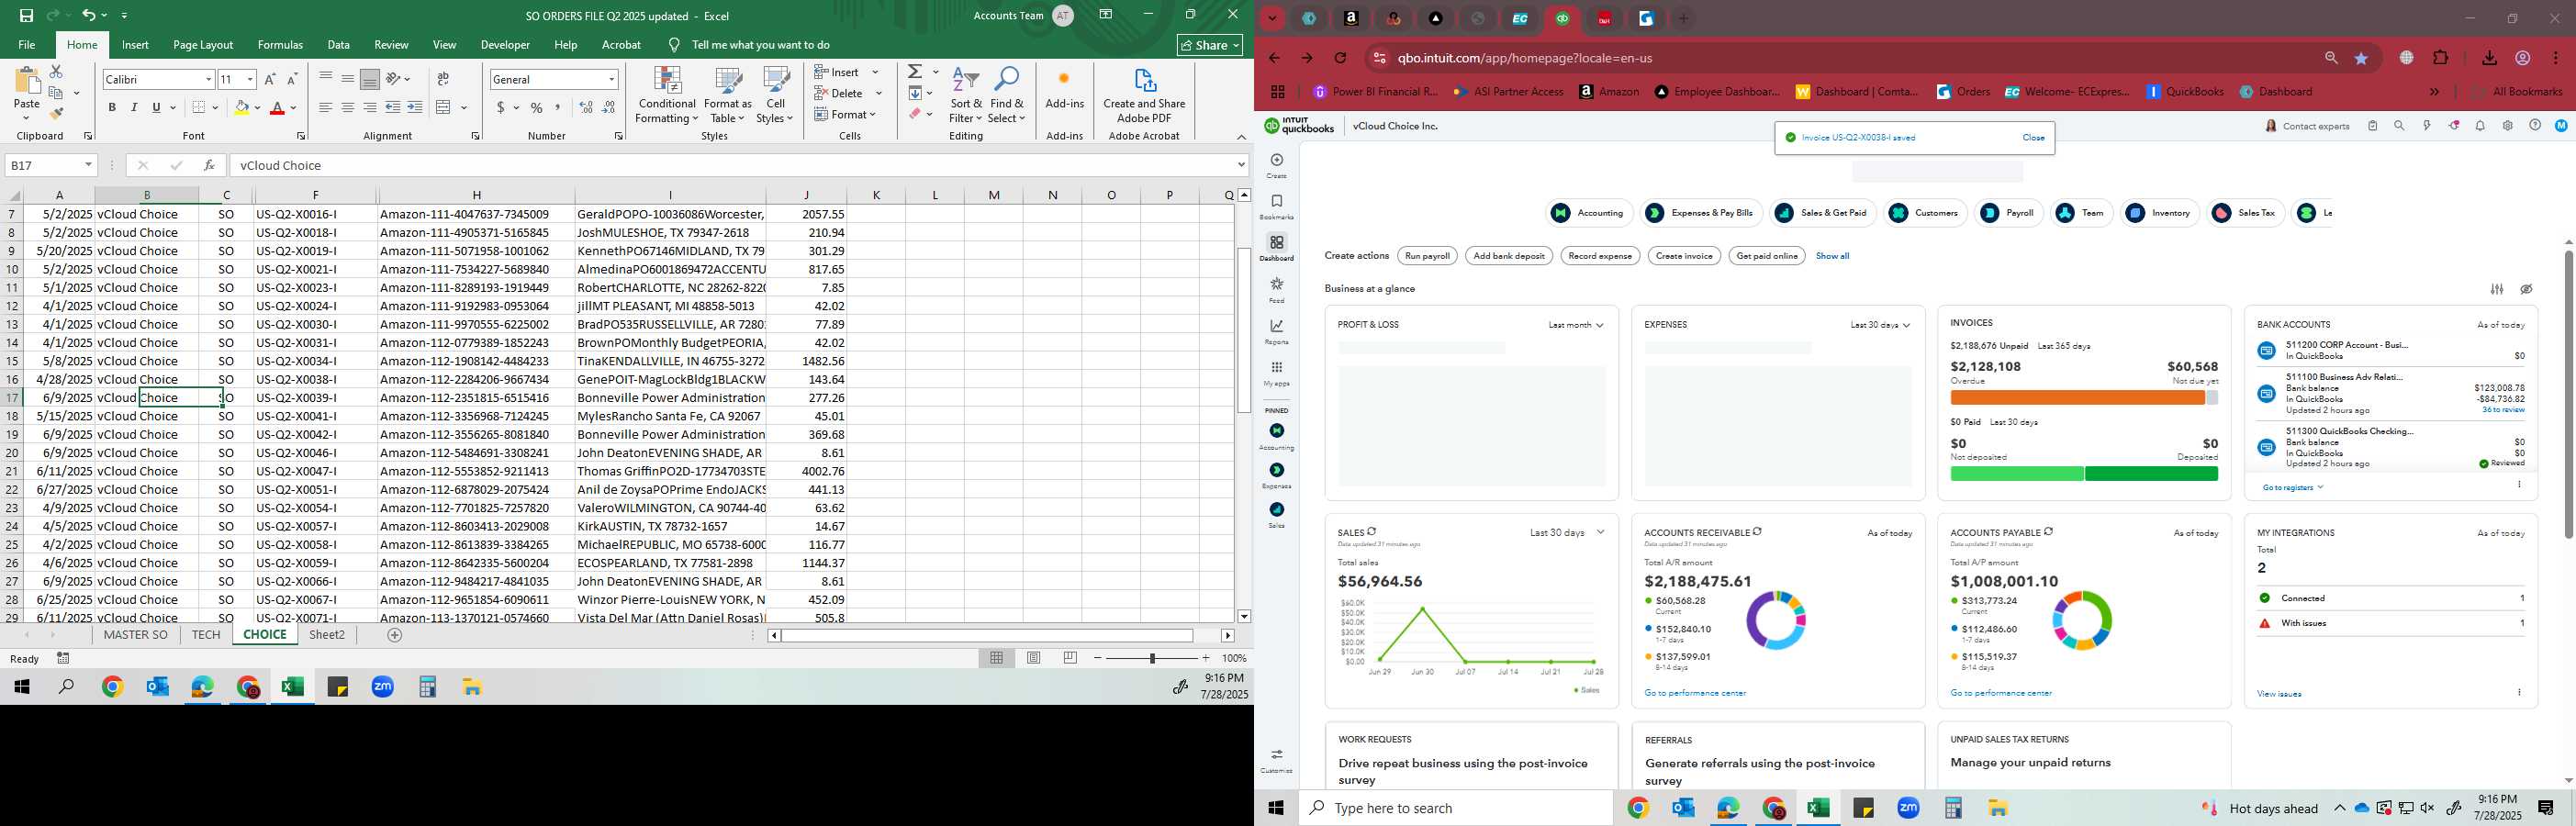The height and width of the screenshot is (826, 2576).
Task: Click Increase Indent in Alignment group
Action: coord(415,107)
